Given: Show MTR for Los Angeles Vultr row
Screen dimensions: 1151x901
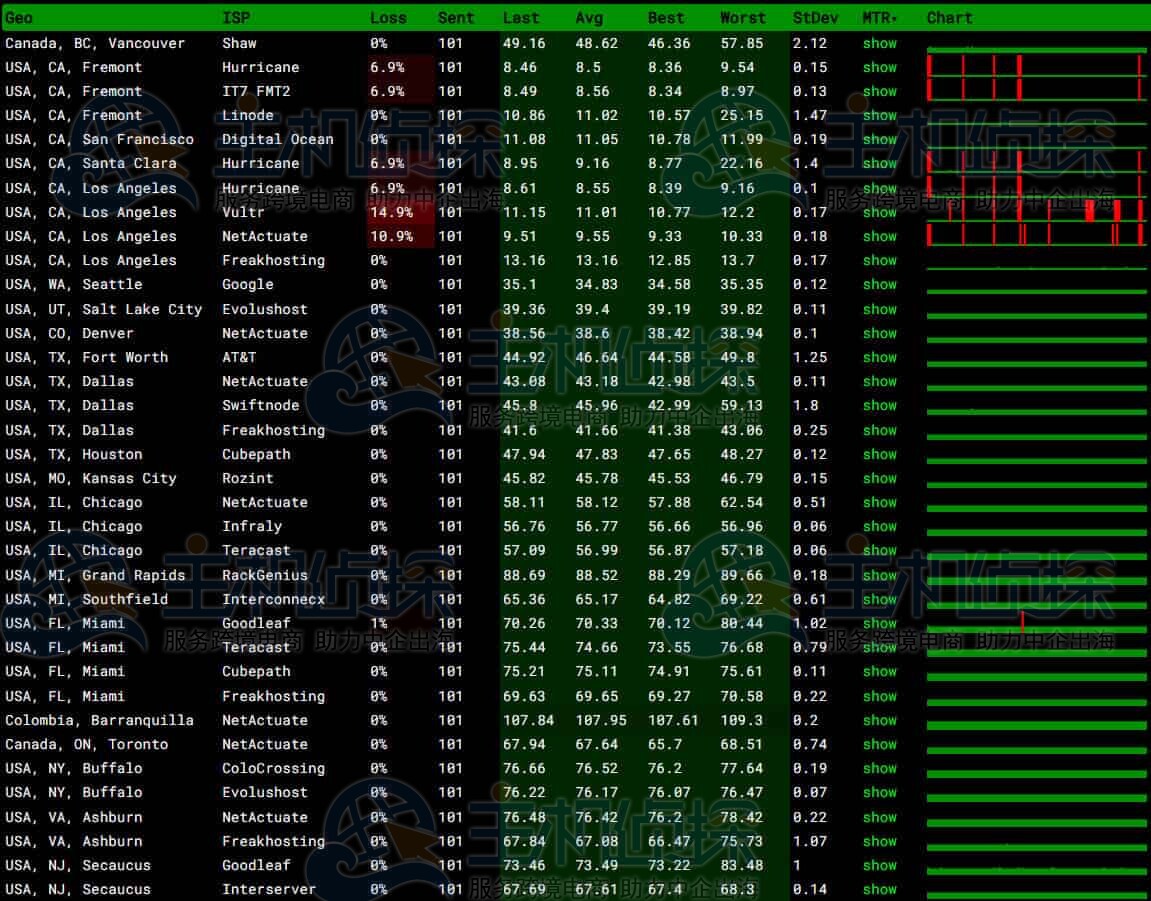Looking at the screenshot, I should (x=879, y=212).
